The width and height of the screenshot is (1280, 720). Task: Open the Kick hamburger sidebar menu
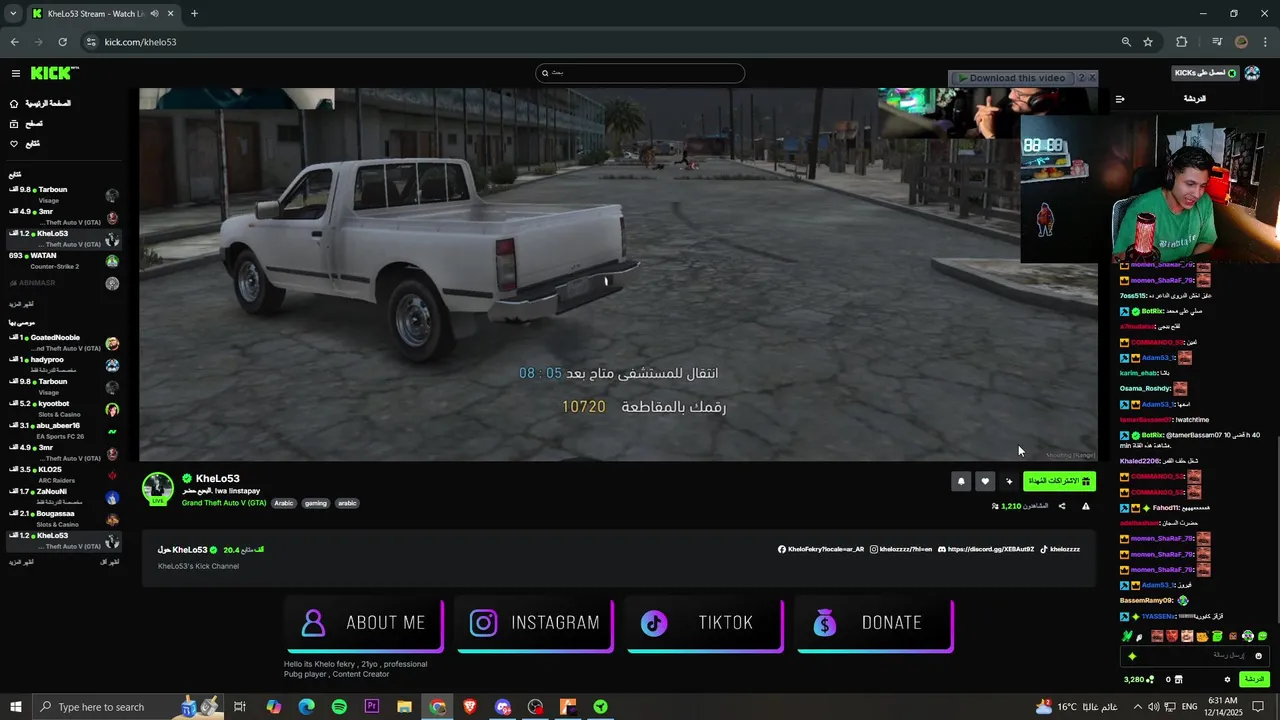pyautogui.click(x=15, y=73)
